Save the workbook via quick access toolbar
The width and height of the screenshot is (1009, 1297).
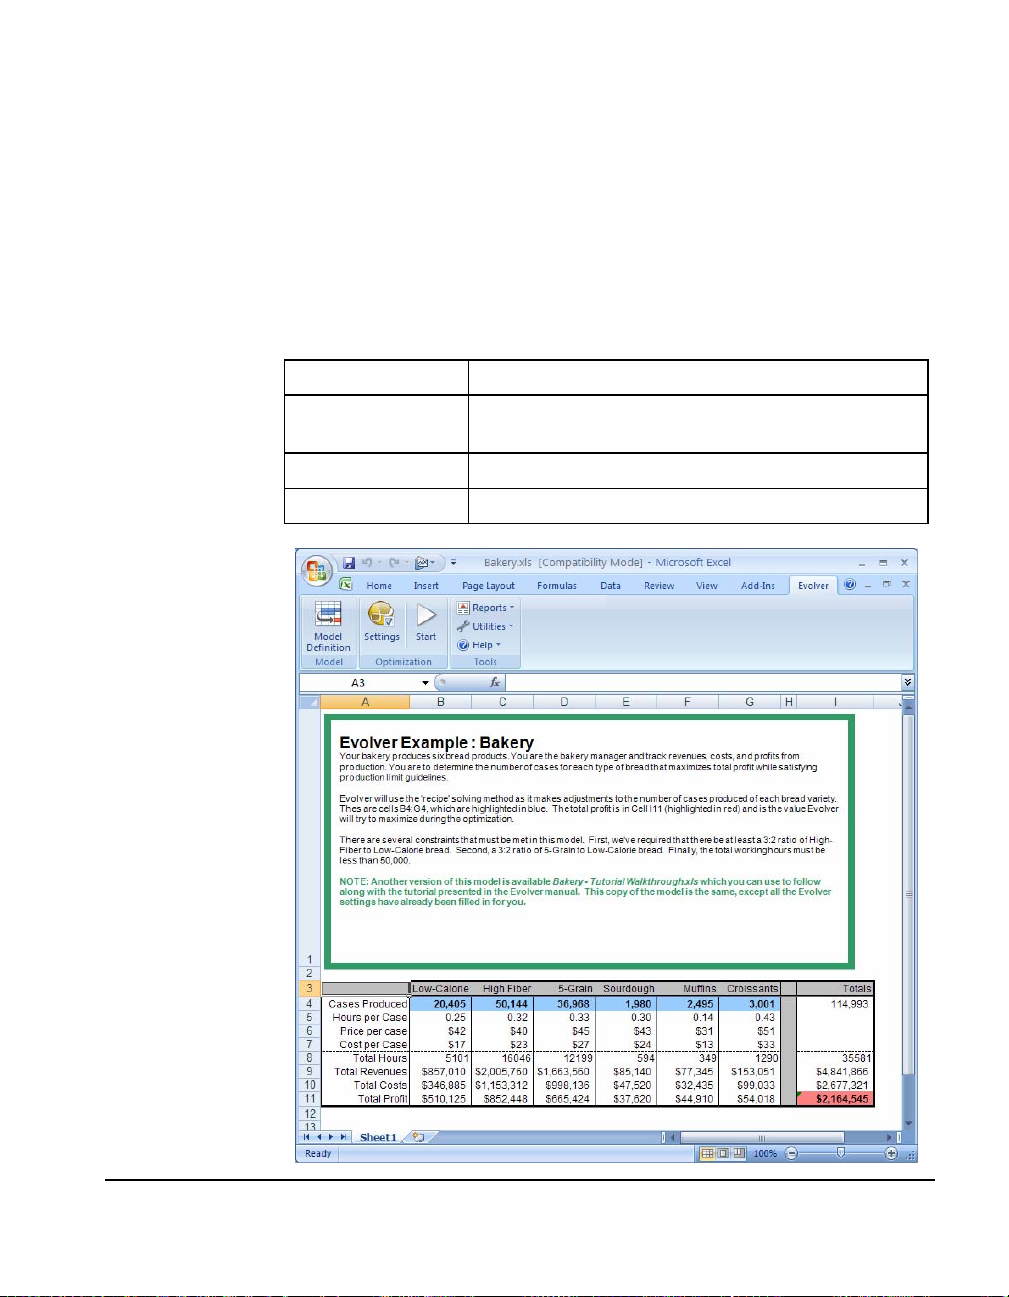click(349, 563)
